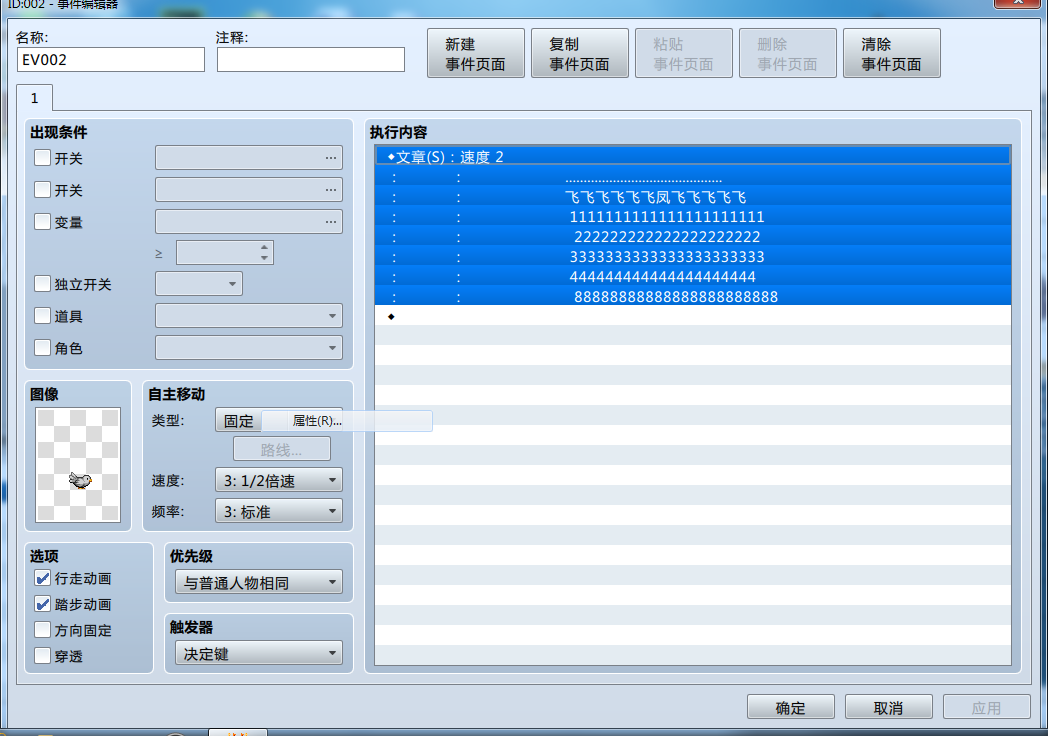Viewport: 1048px width, 736px height.
Task: Click the bird sprite image preview
Action: point(78,465)
